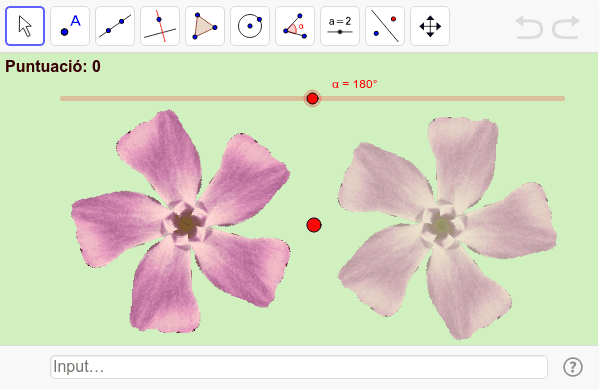Viewport: 600px width, 390px height.
Task: Redo the last undone action
Action: (566, 27)
